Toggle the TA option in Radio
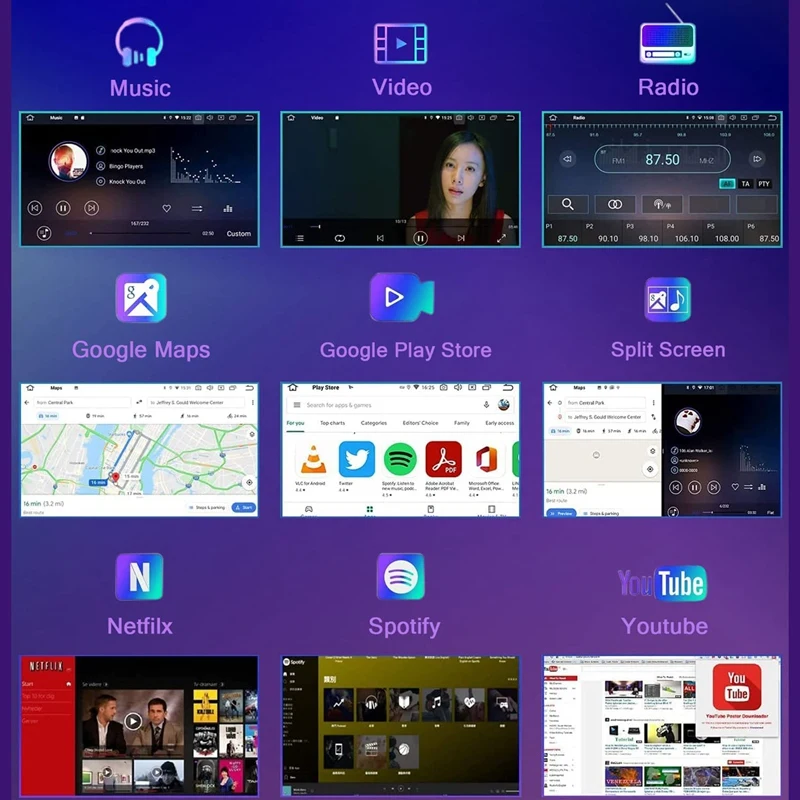This screenshot has height=800, width=800. [x=745, y=184]
